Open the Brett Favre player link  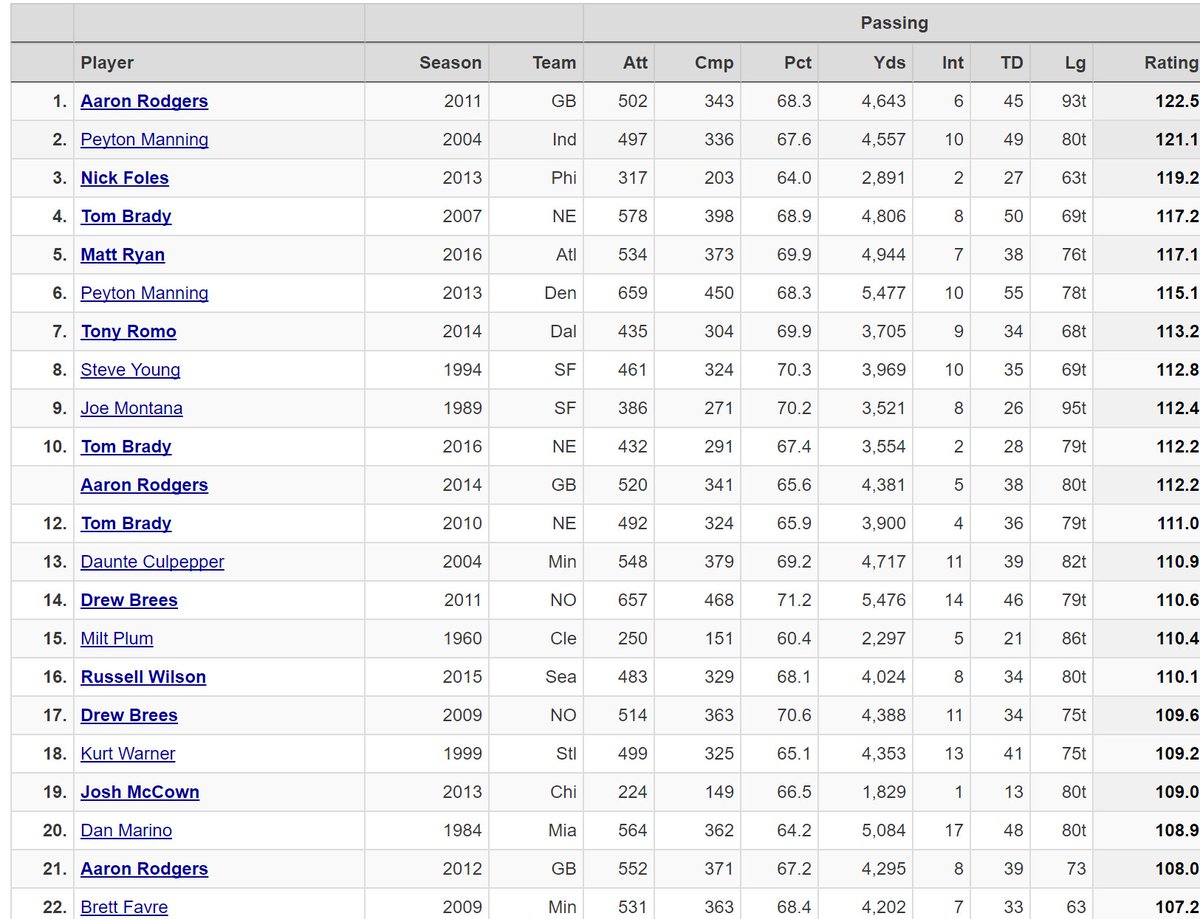124,907
